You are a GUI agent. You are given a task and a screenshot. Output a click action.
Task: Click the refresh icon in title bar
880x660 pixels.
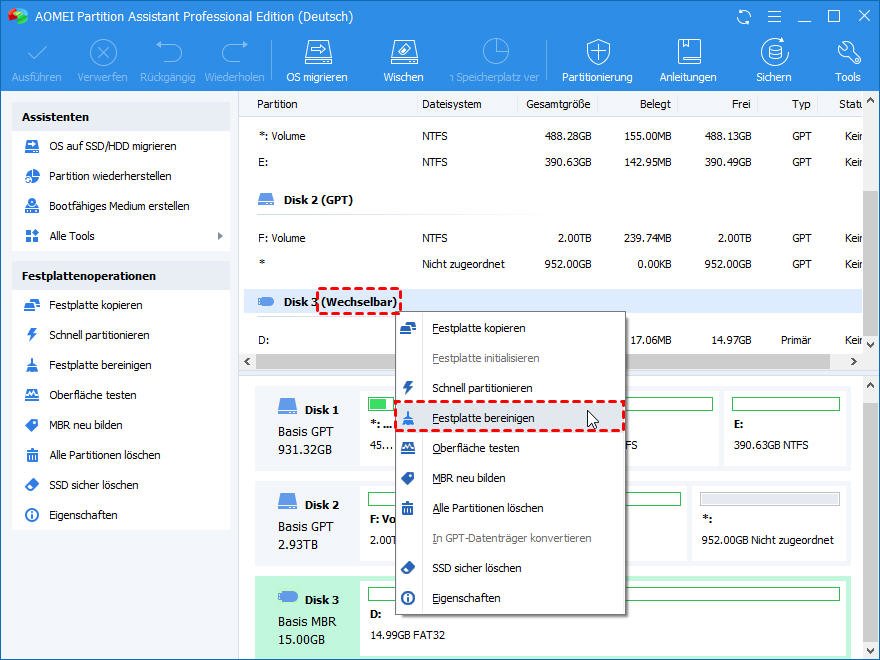click(x=744, y=17)
